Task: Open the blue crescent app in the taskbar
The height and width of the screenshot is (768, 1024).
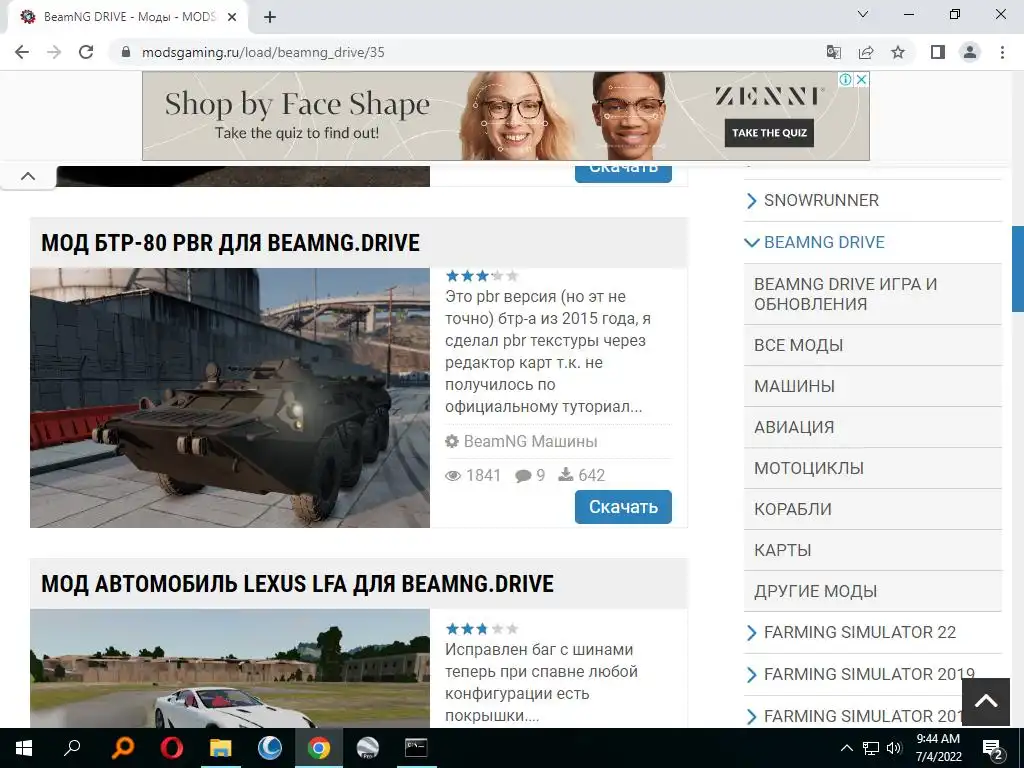Action: [x=270, y=748]
